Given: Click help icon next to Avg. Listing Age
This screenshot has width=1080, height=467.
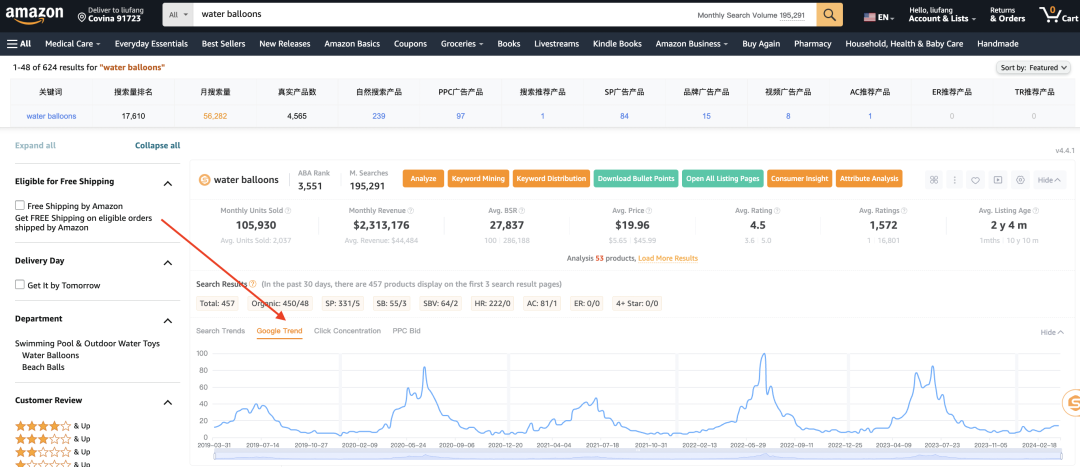Looking at the screenshot, I should pos(1038,211).
